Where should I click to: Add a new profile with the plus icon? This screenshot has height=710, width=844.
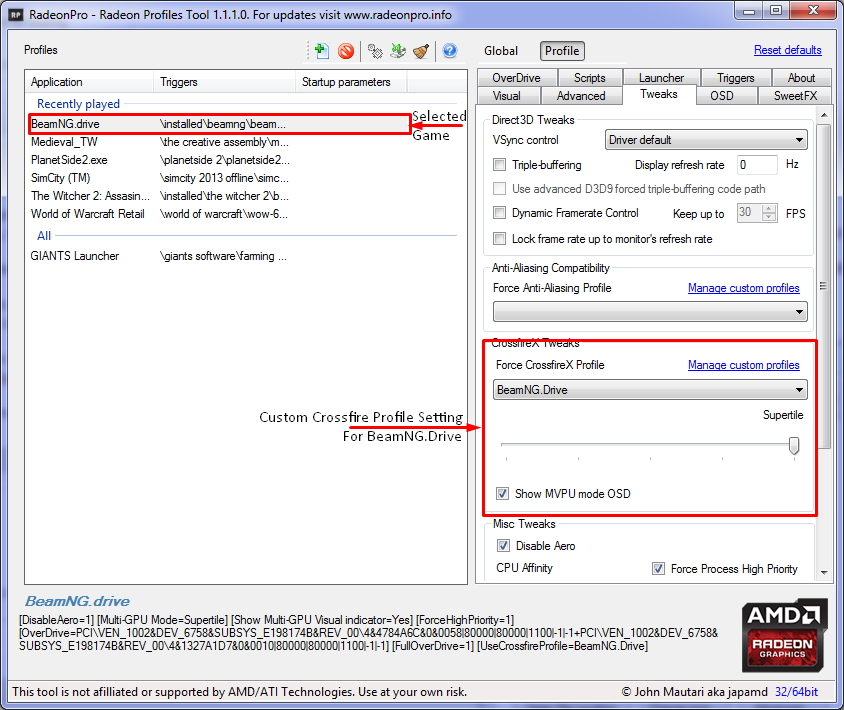[x=321, y=51]
